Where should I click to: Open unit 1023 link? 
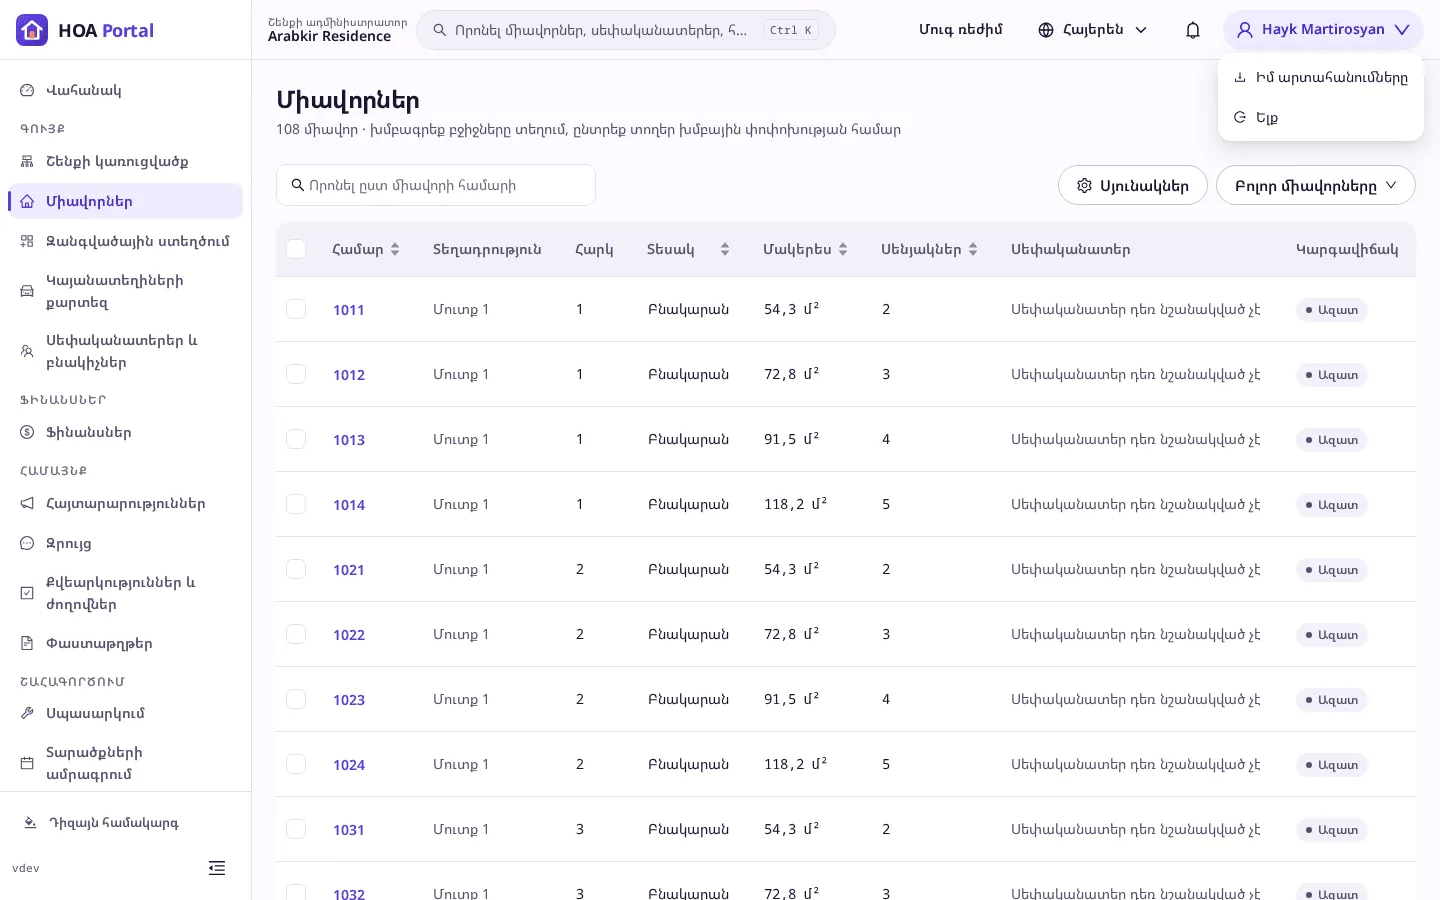point(349,700)
